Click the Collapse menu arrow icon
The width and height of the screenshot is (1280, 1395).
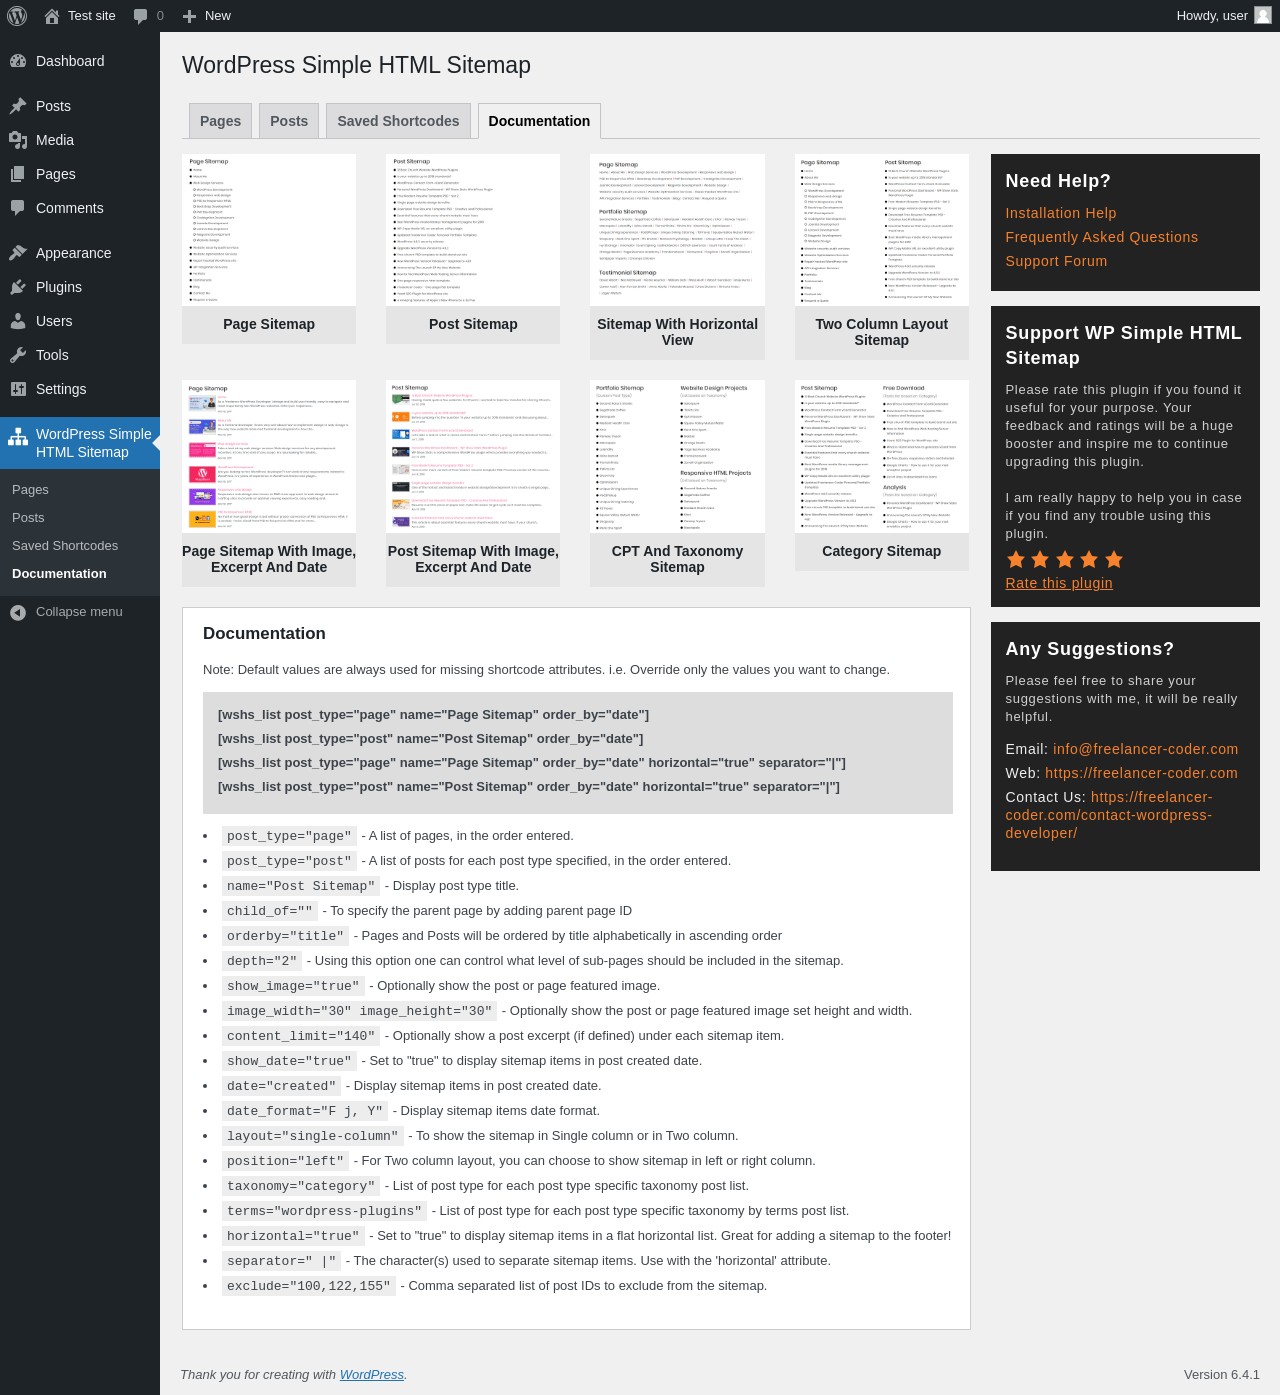click(18, 612)
